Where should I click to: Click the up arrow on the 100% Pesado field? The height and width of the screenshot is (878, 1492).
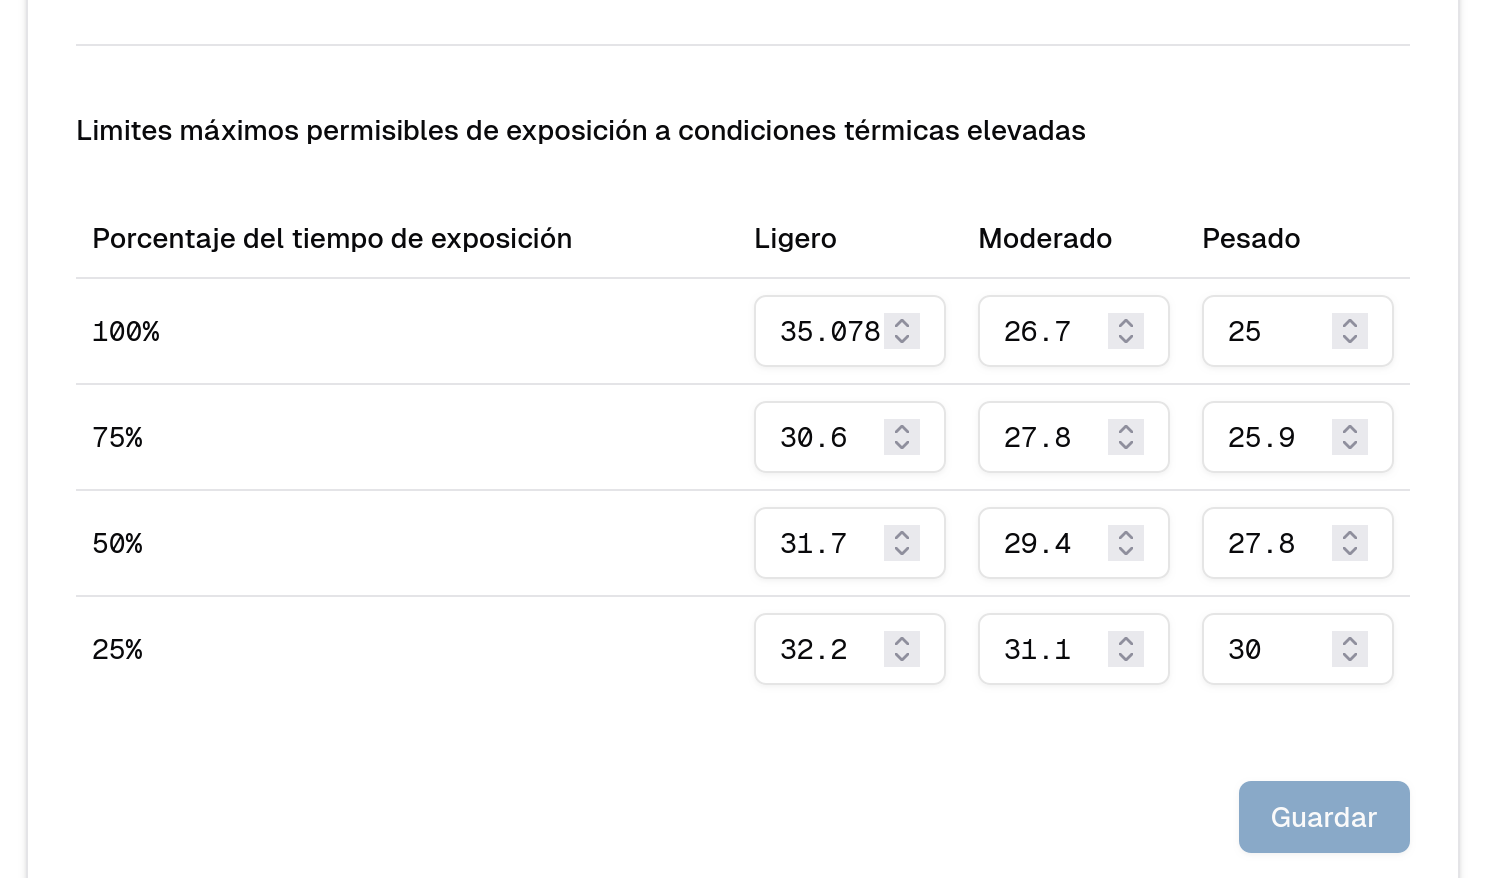1350,323
